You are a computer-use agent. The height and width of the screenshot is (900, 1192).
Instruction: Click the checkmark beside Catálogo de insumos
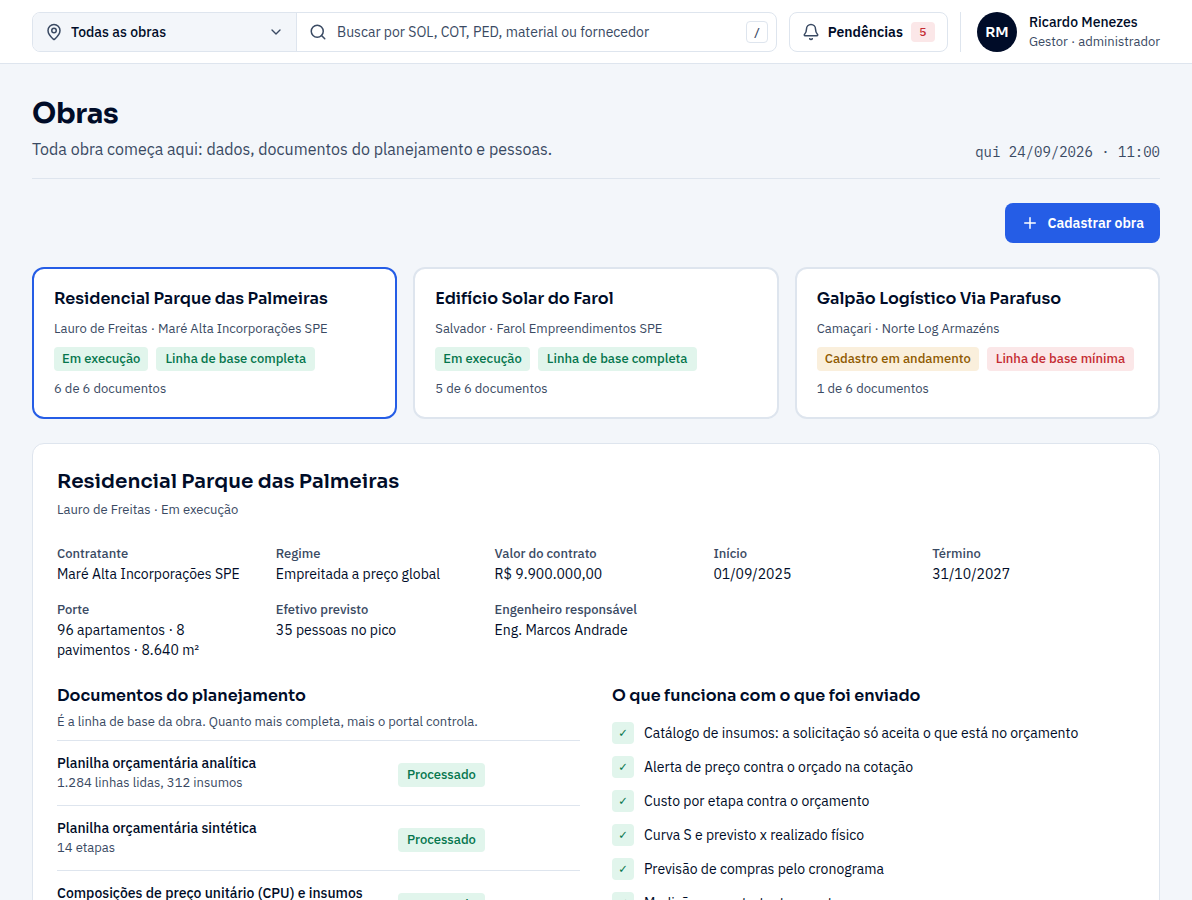[x=623, y=733]
